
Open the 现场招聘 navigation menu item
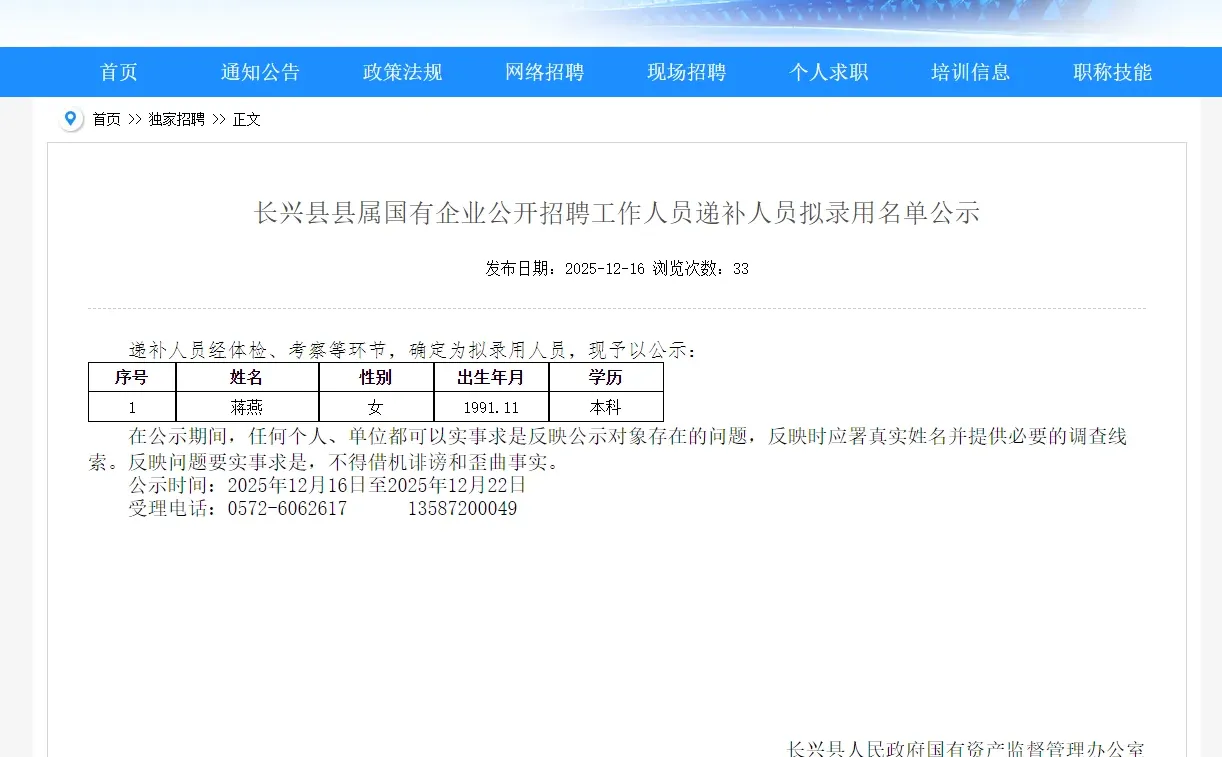point(686,71)
